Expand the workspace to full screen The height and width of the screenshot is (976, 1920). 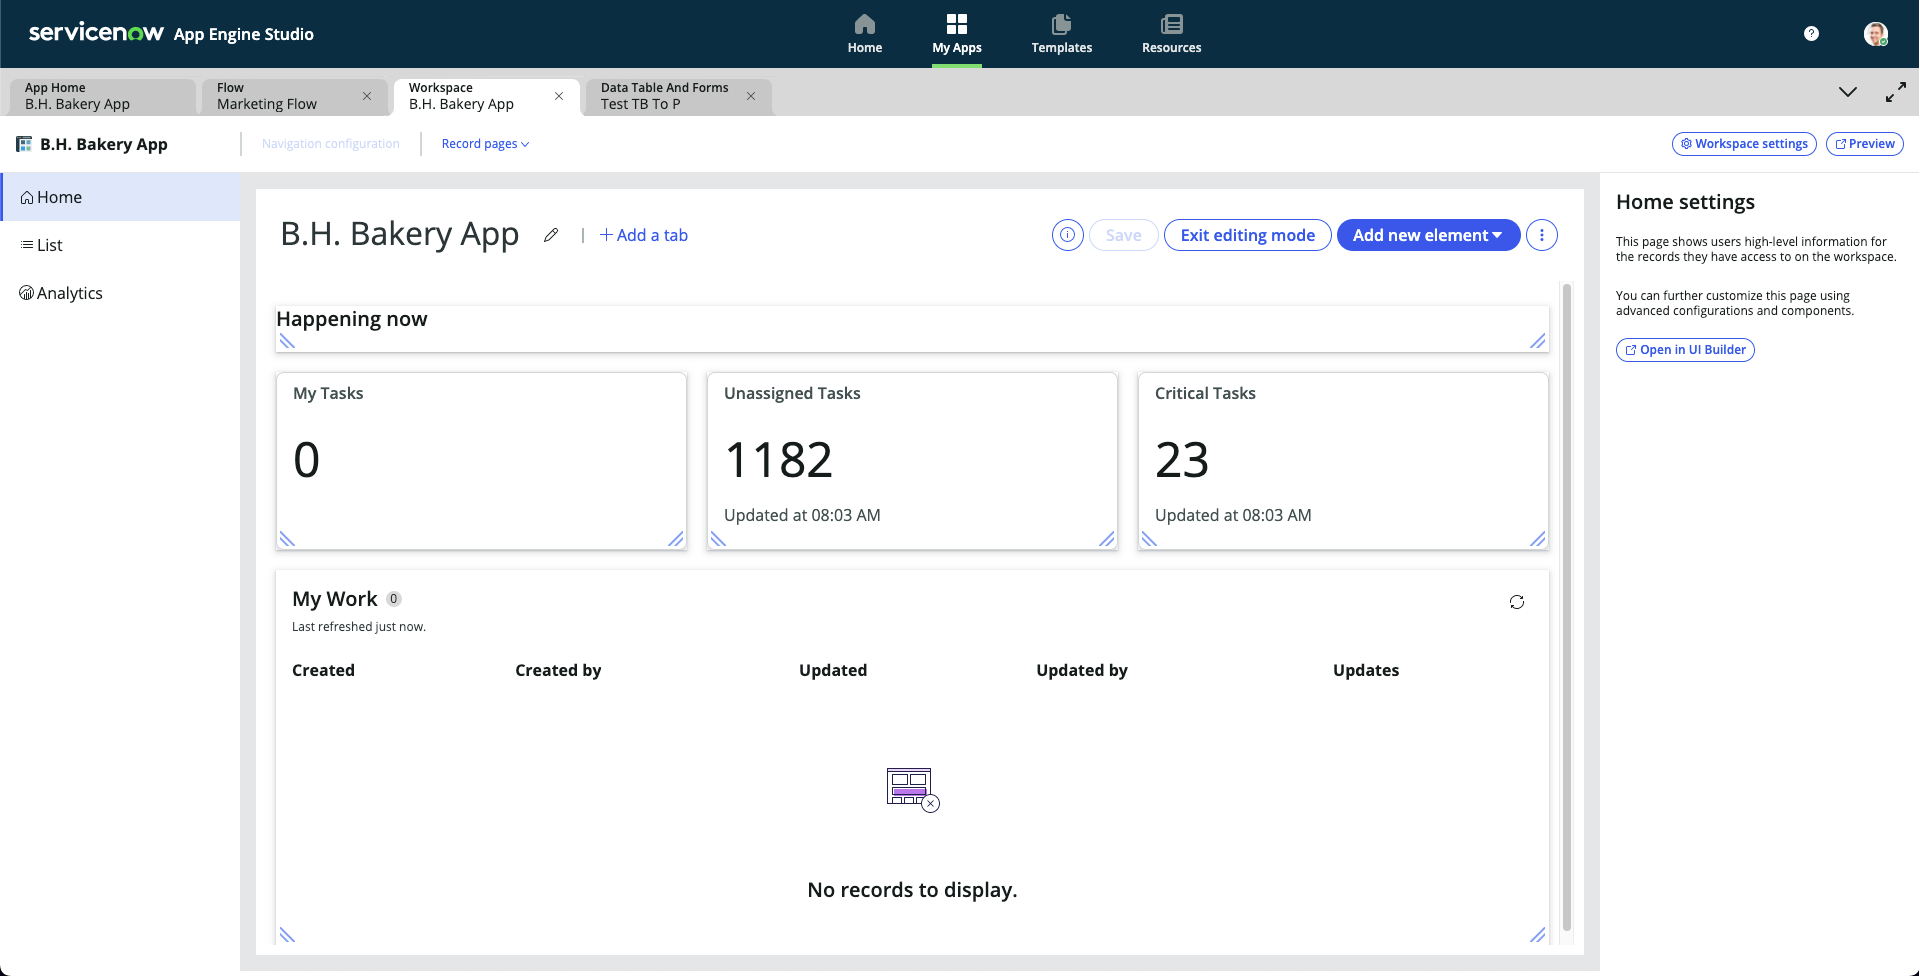[1895, 92]
